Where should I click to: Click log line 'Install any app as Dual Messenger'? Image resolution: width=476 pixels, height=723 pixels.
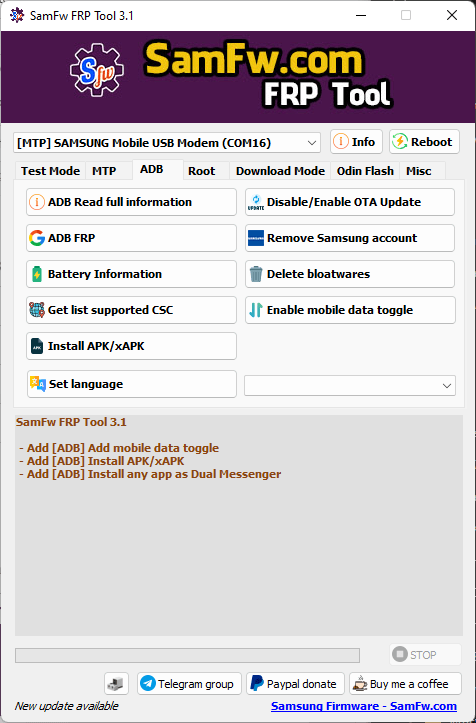click(x=184, y=474)
